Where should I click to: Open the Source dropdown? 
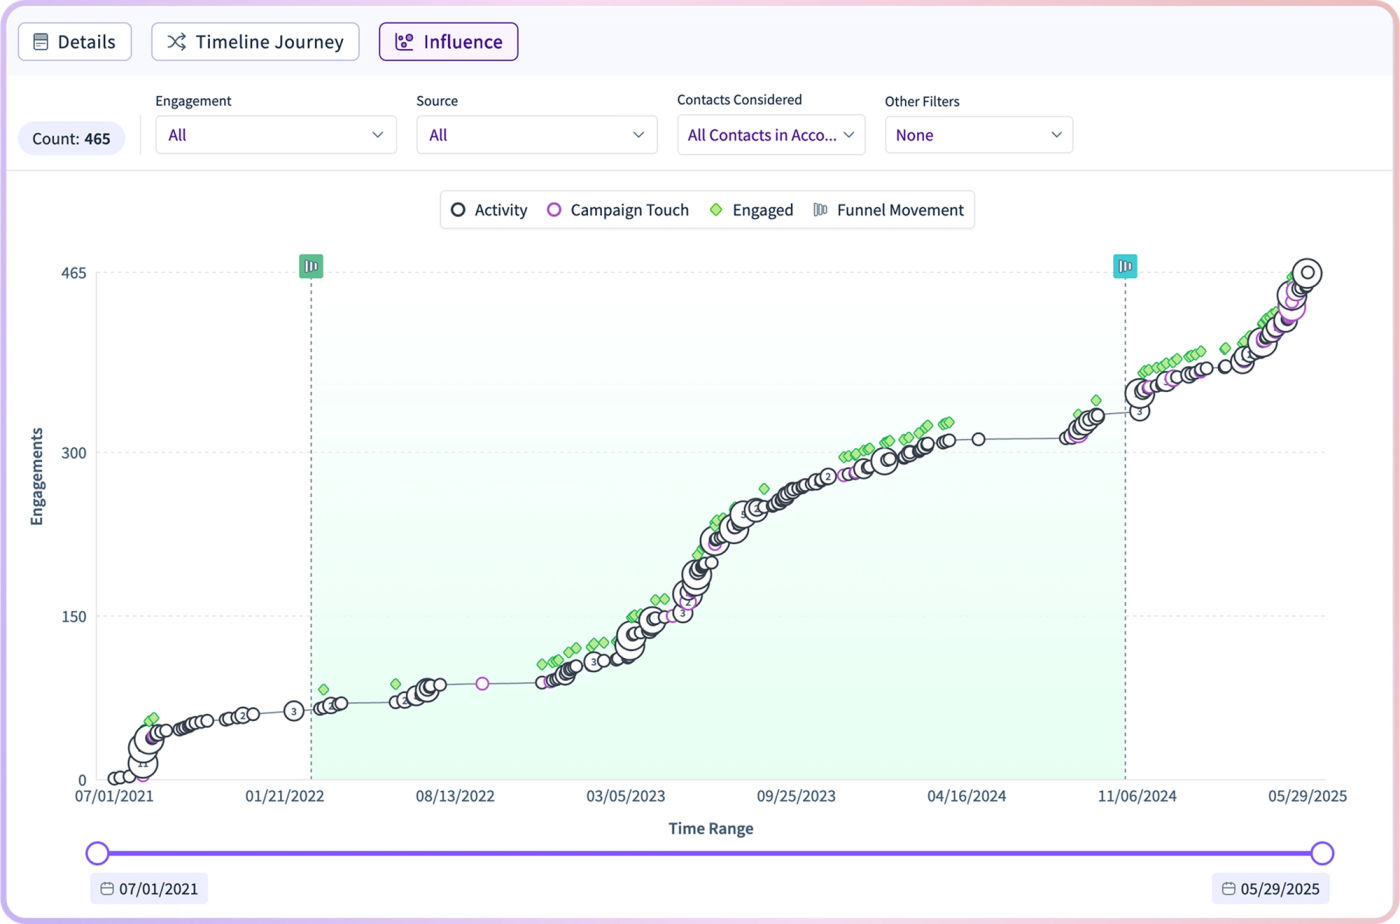tap(537, 135)
